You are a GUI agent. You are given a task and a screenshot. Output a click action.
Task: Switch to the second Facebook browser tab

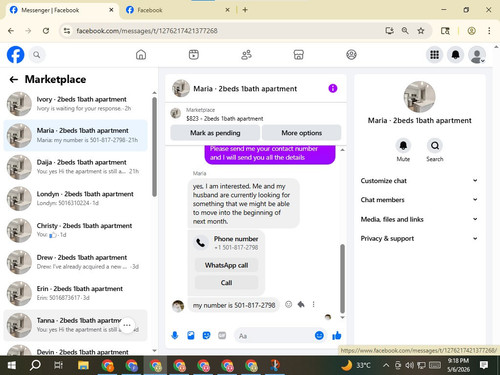coord(177,10)
